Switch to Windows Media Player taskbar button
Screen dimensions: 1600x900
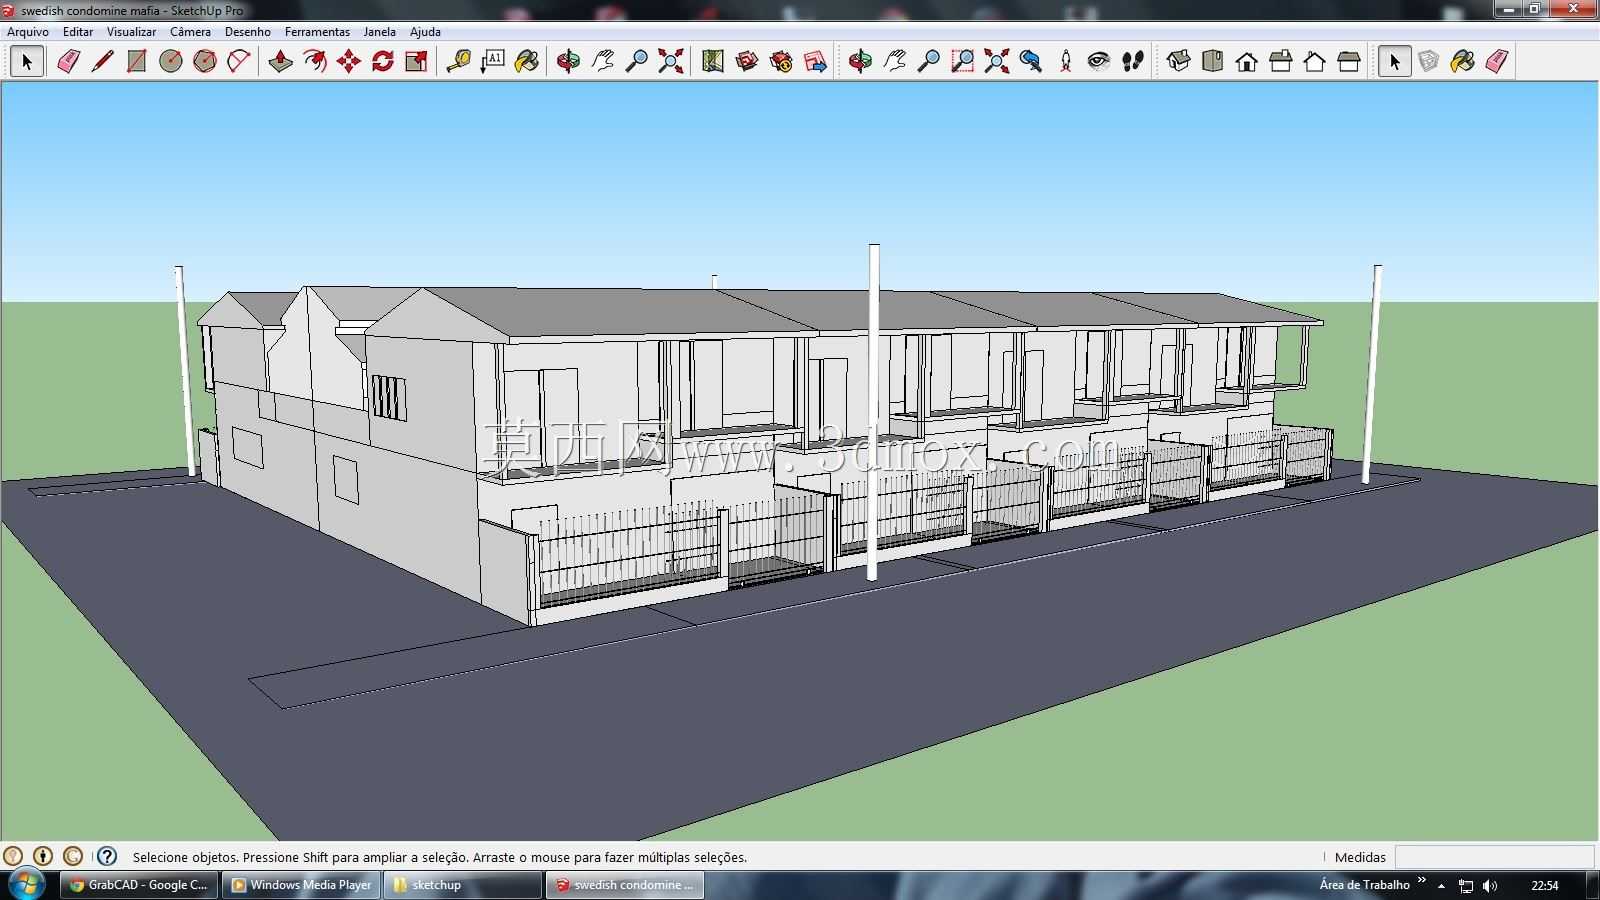click(x=300, y=885)
